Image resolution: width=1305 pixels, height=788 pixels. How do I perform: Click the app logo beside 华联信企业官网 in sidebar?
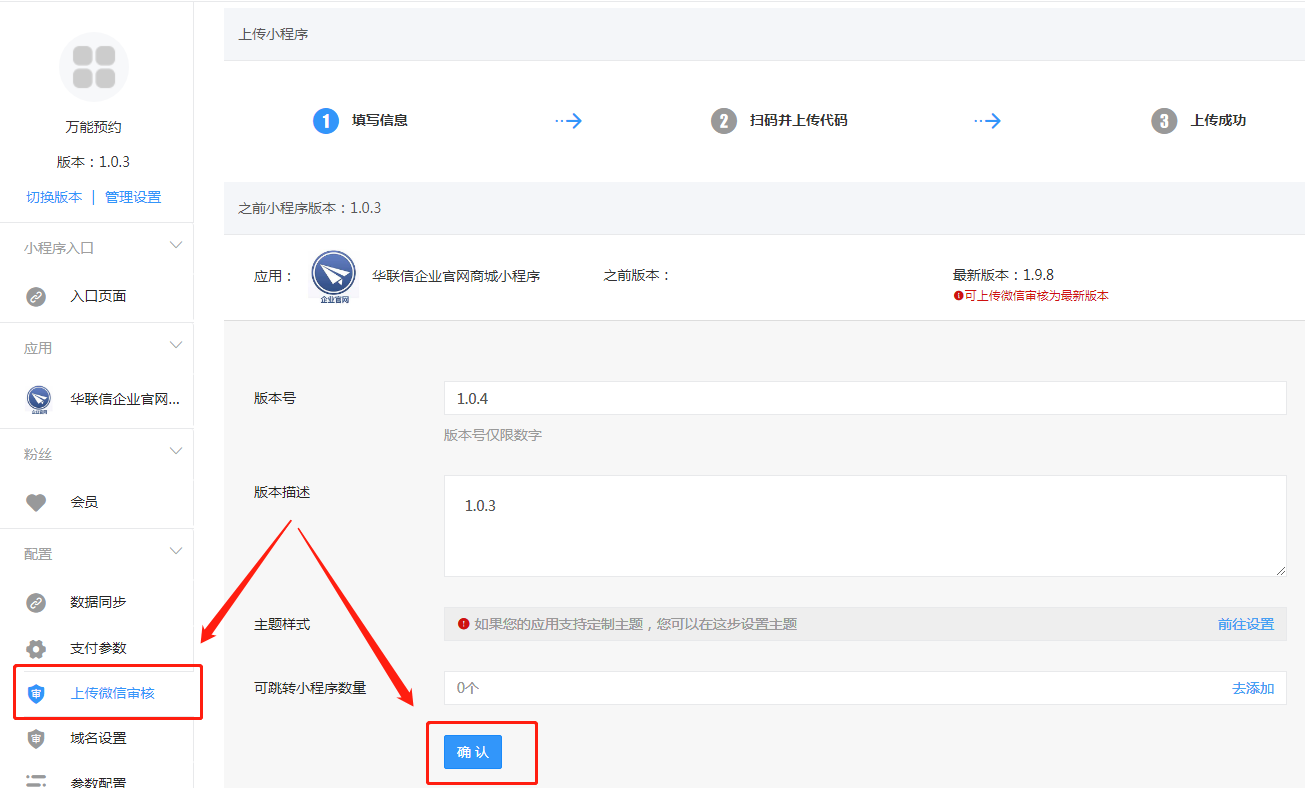(x=38, y=399)
